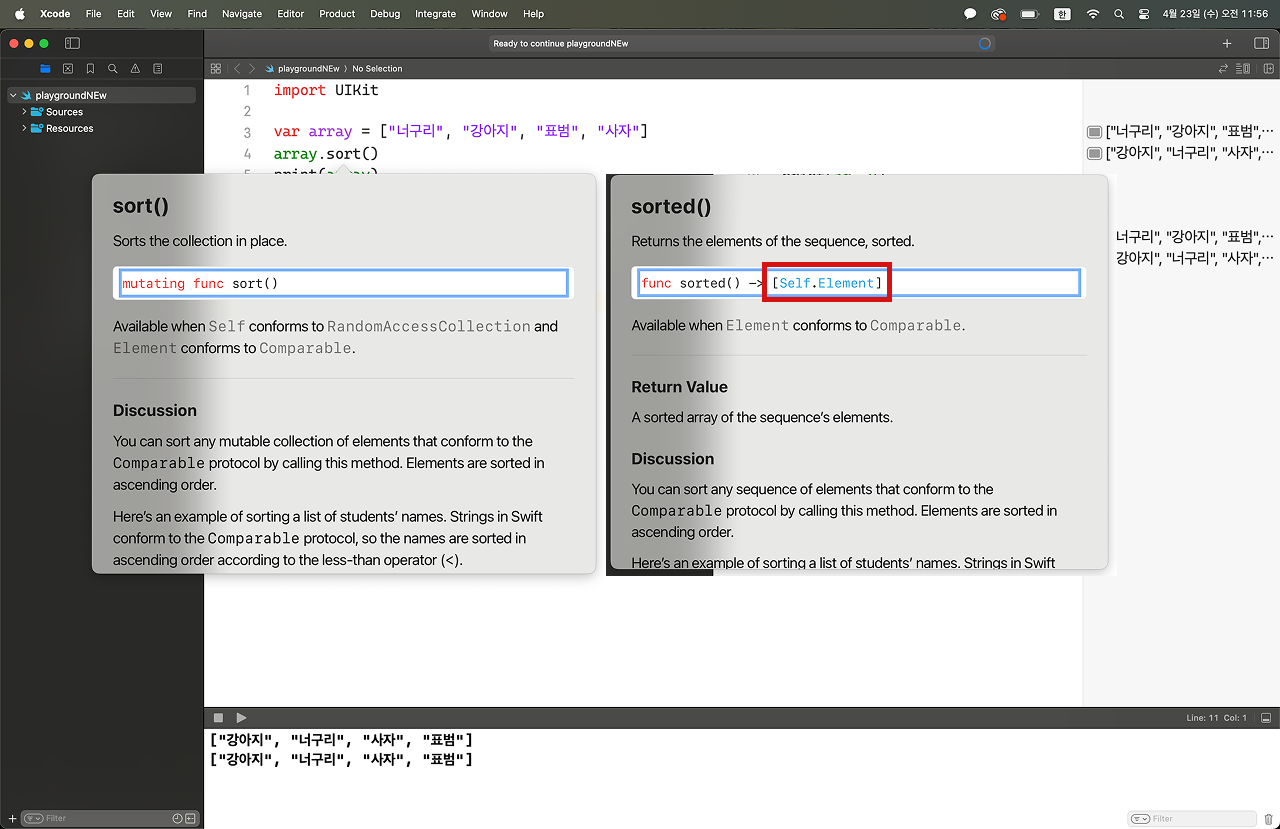Click the import UIKit code line
The height and width of the screenshot is (829, 1280).
(x=326, y=90)
